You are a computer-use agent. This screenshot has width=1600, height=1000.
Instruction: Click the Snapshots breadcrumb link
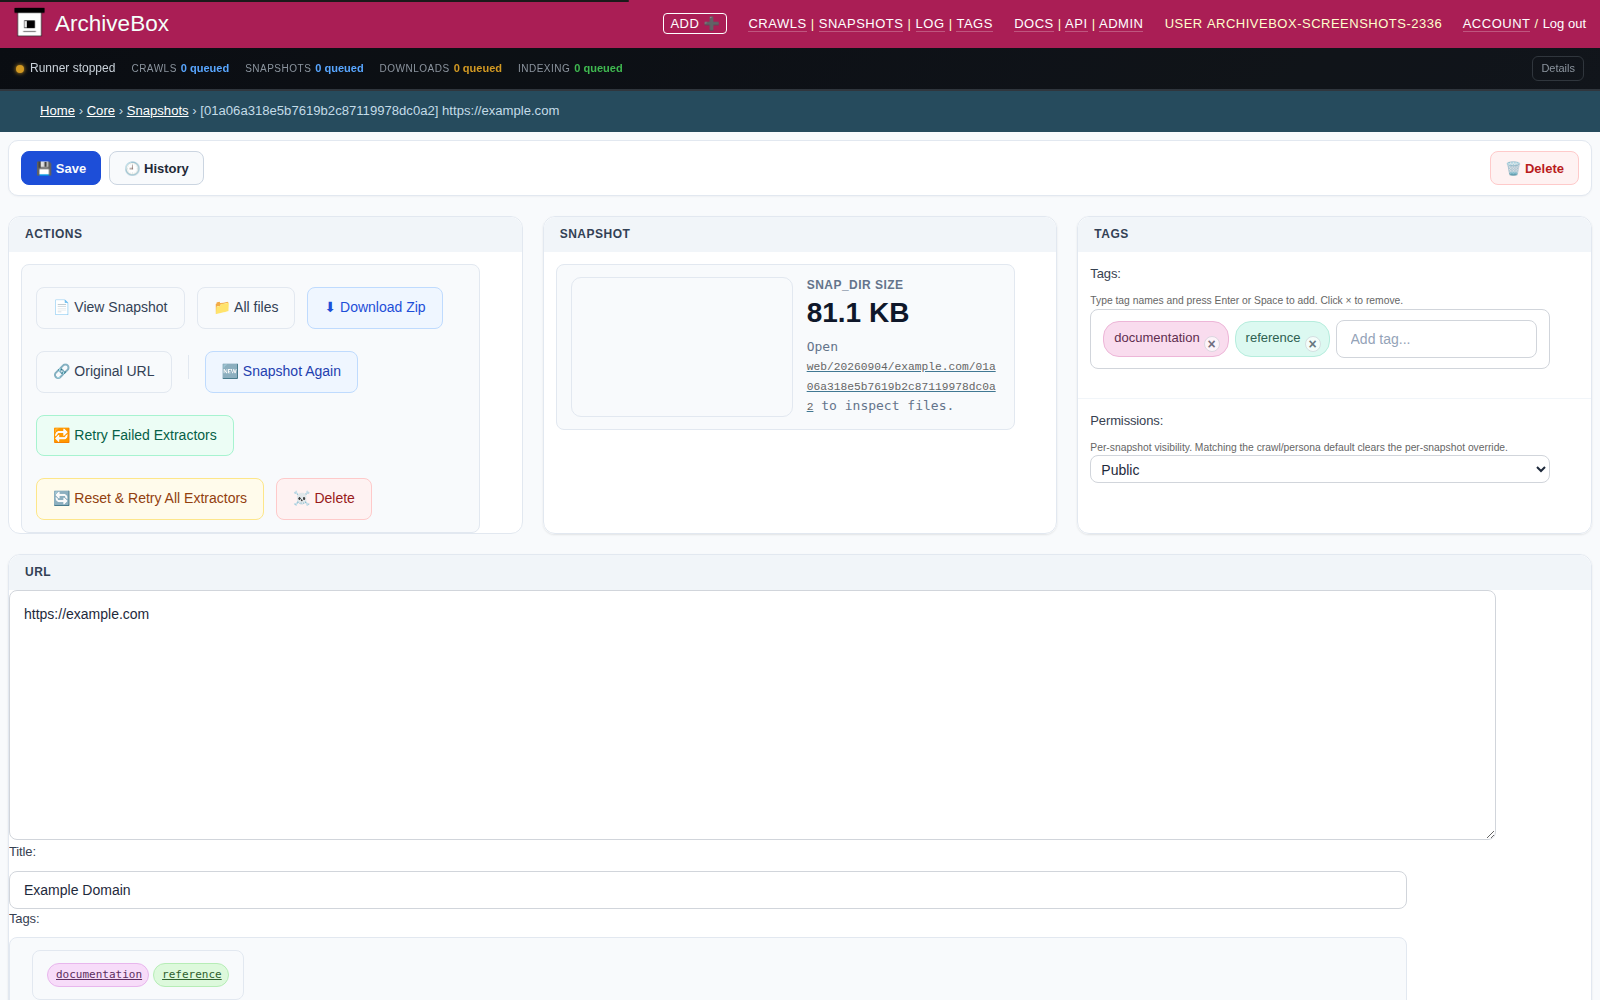157,111
